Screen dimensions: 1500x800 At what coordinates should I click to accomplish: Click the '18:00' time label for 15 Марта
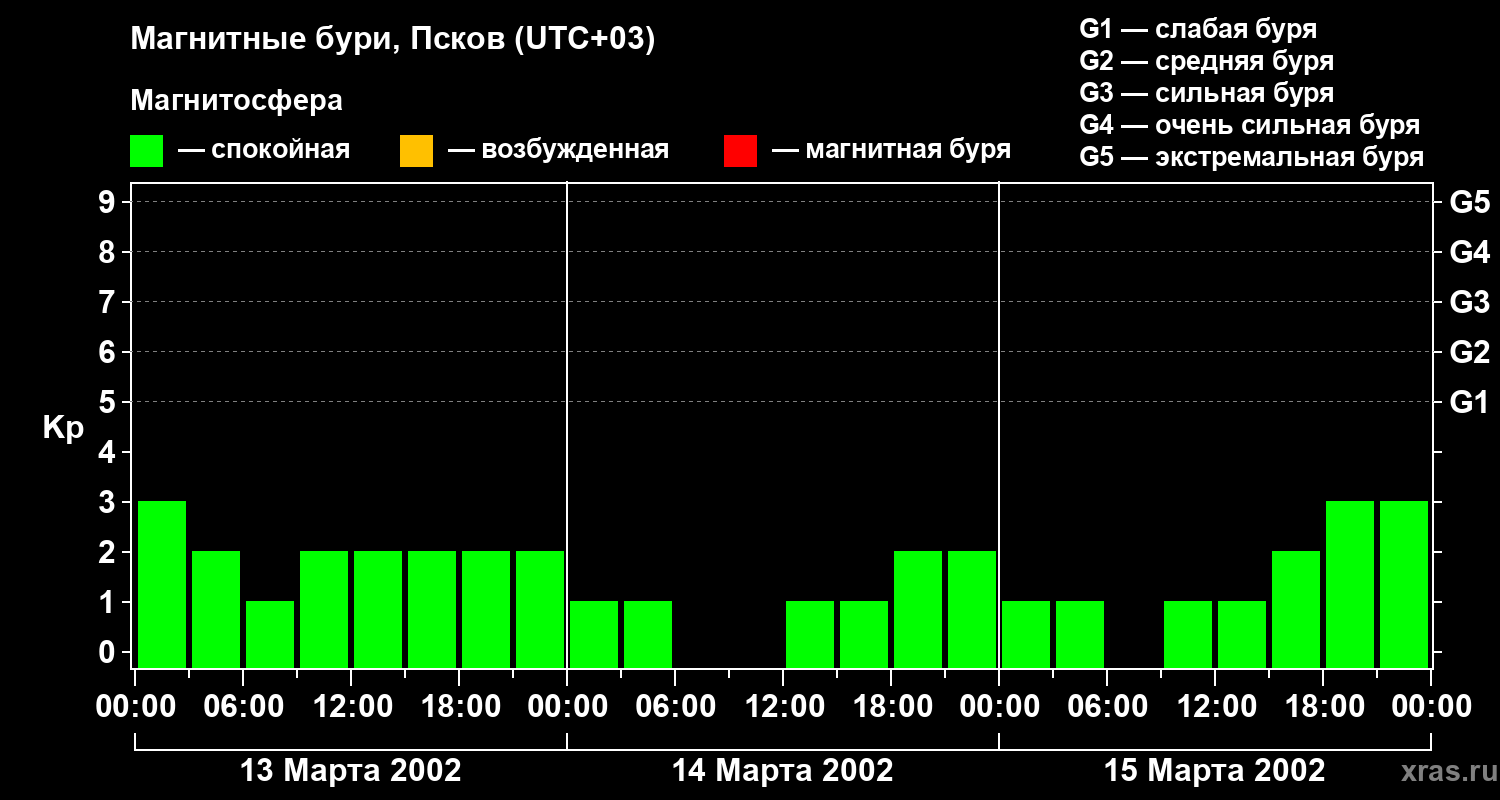[1323, 707]
